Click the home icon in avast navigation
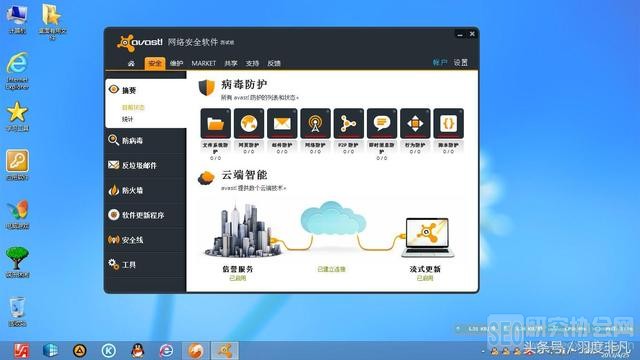Viewport: 640px width, 360px height. (131, 63)
